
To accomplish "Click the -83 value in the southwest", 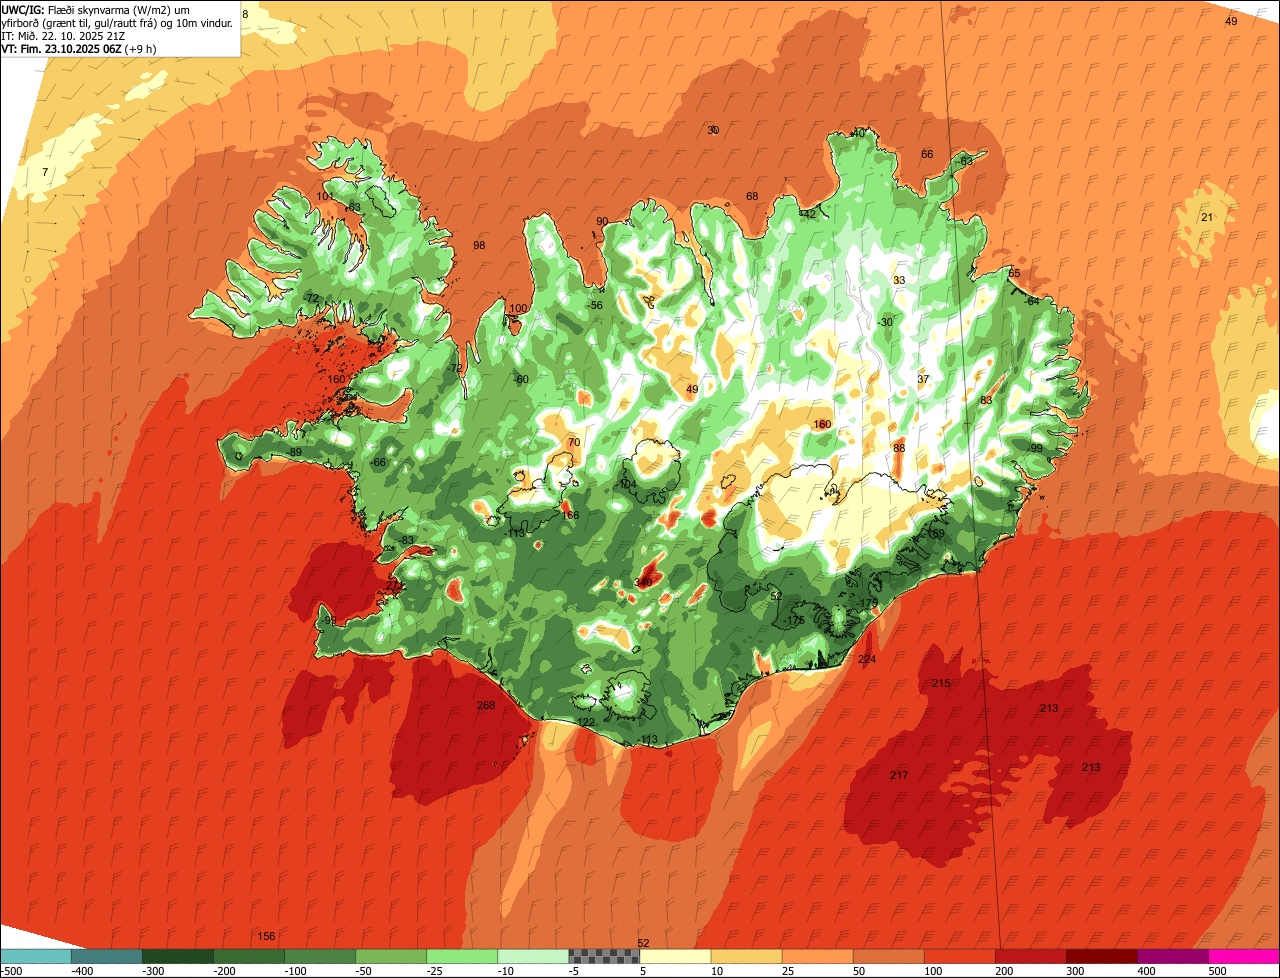I will click(x=406, y=540).
